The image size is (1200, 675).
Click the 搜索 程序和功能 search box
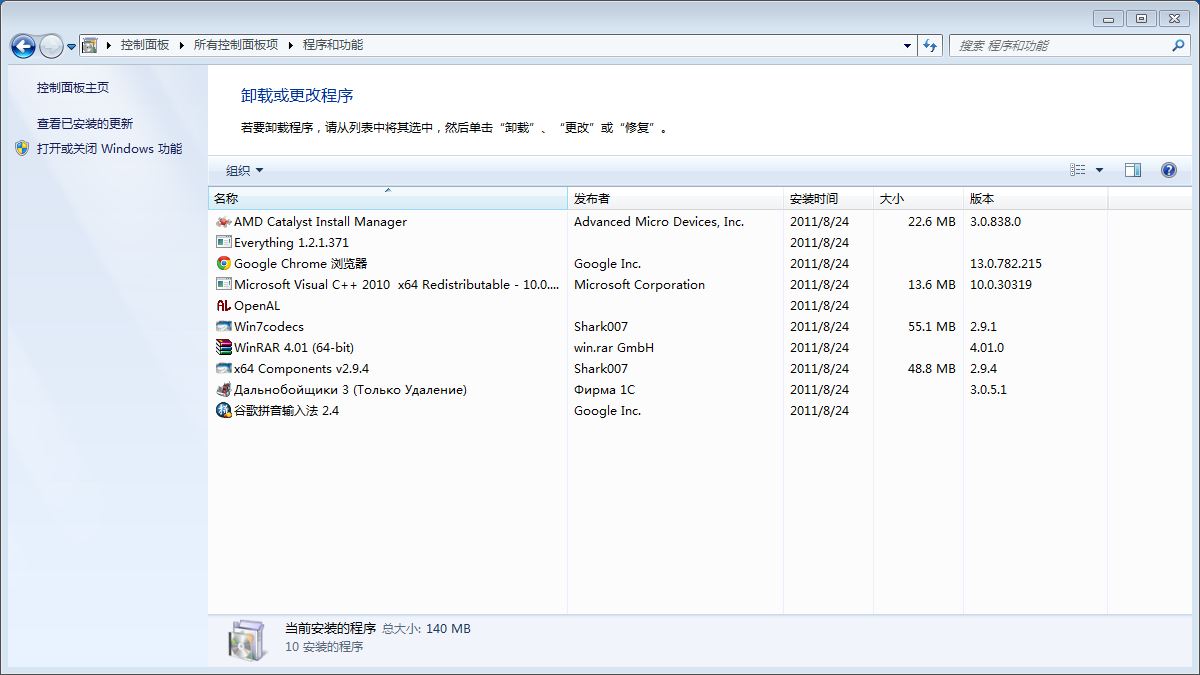pyautogui.click(x=1060, y=46)
